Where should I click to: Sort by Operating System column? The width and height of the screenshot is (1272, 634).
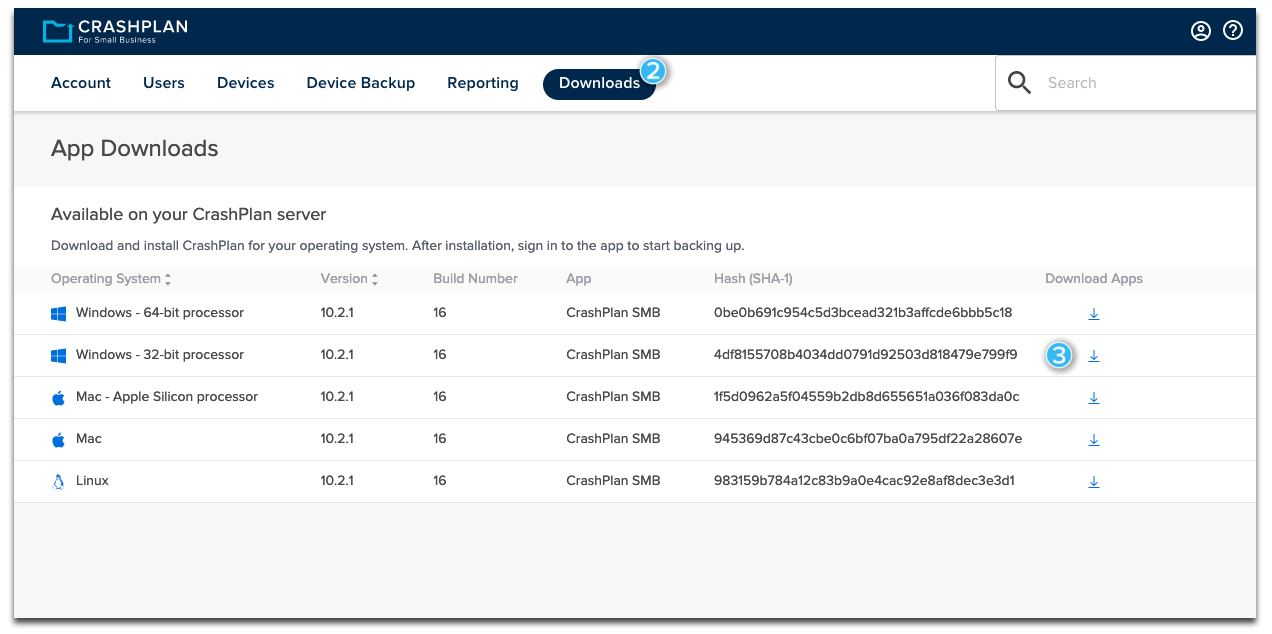pos(111,279)
